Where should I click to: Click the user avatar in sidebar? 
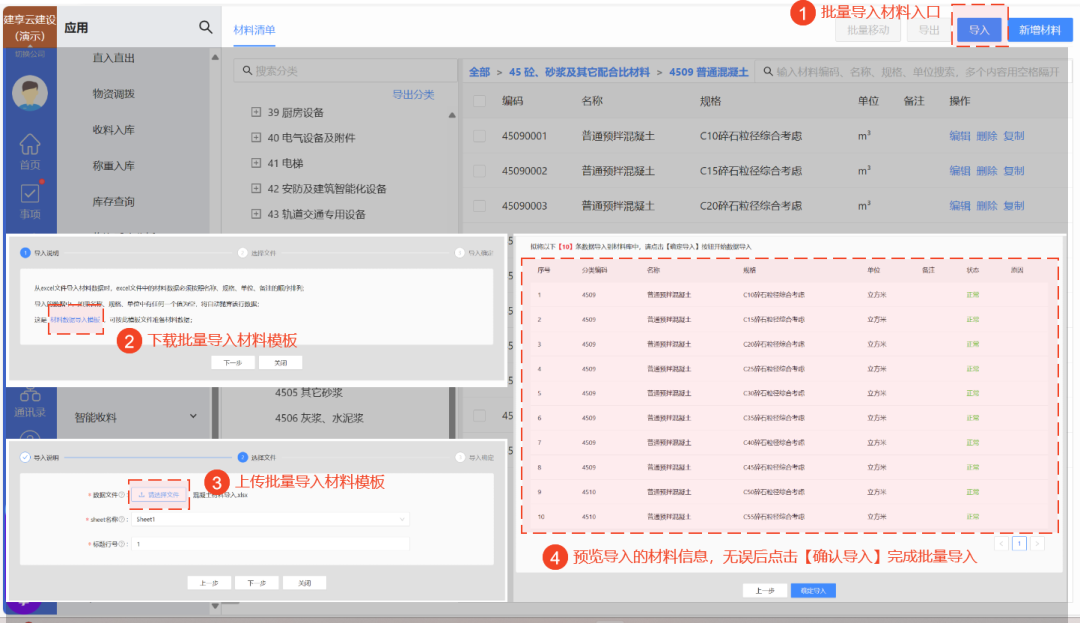tap(30, 93)
